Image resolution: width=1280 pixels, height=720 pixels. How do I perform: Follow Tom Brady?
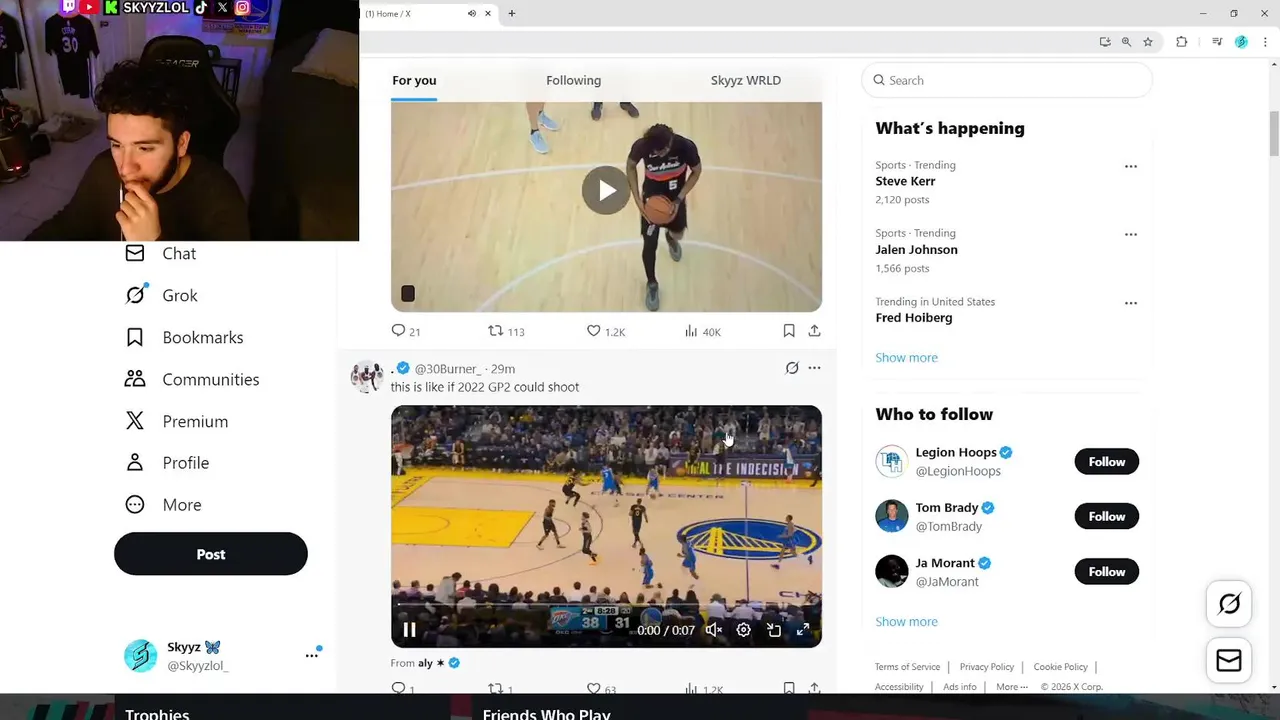coord(1106,516)
